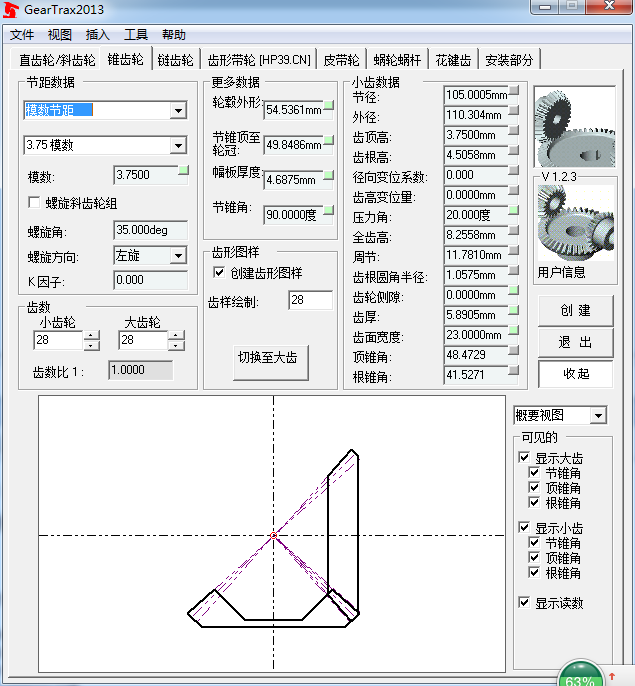The width and height of the screenshot is (635, 686).
Task: Enable 螺旋斜齿轮组 checkbox
Action: tap(34, 203)
